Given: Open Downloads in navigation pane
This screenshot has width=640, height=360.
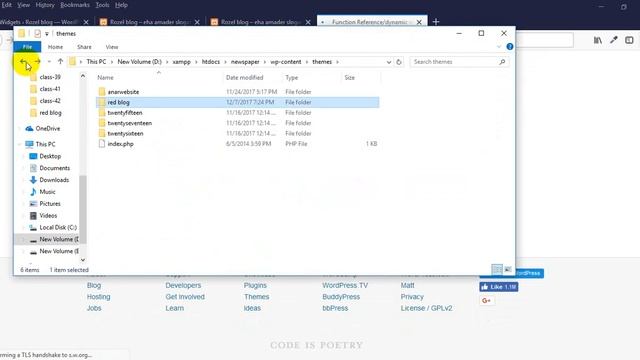Looking at the screenshot, I should click(54, 180).
